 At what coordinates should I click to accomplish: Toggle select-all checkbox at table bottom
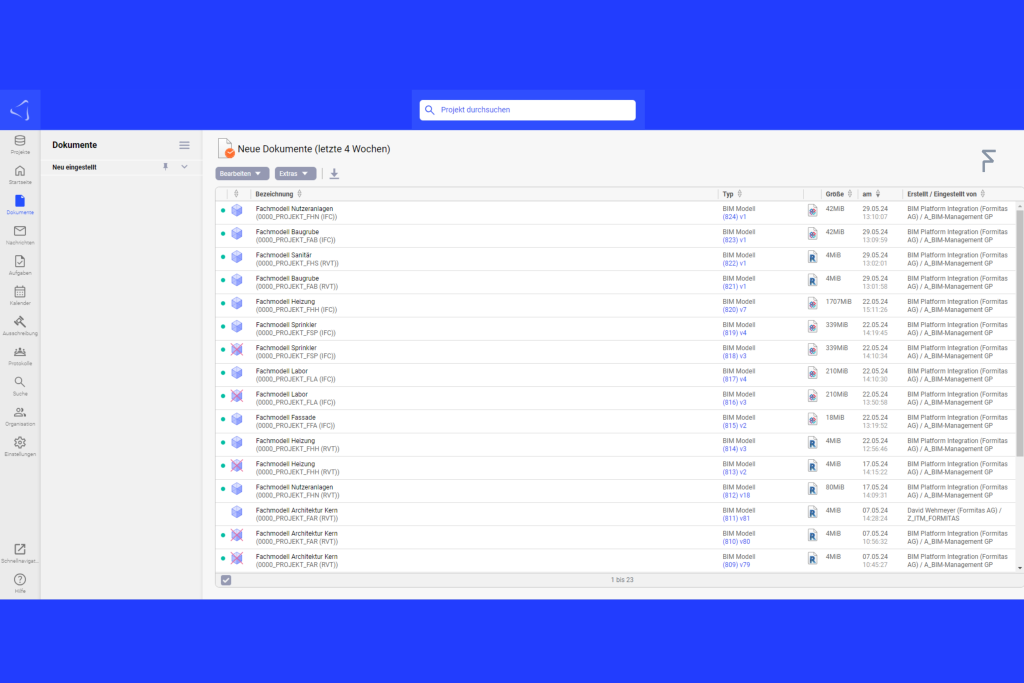click(226, 580)
